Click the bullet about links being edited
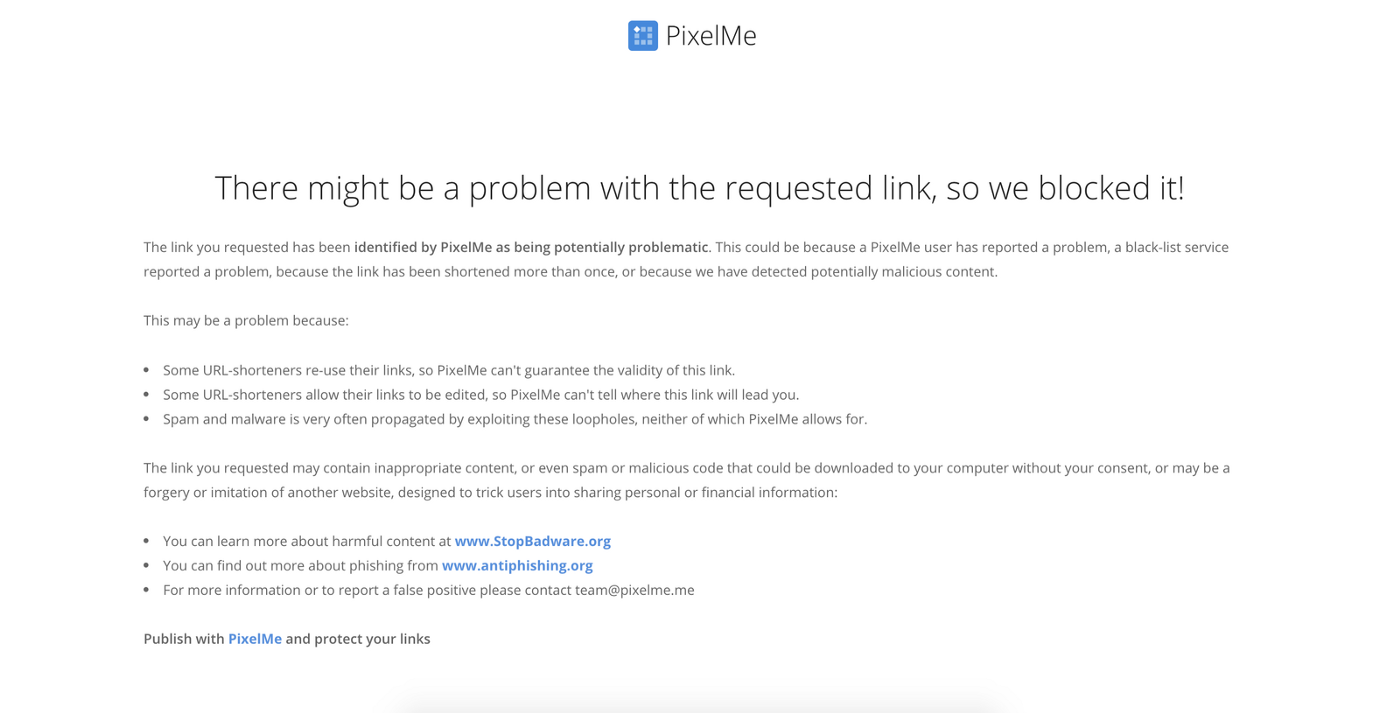The width and height of the screenshot is (1400, 713). 481,395
